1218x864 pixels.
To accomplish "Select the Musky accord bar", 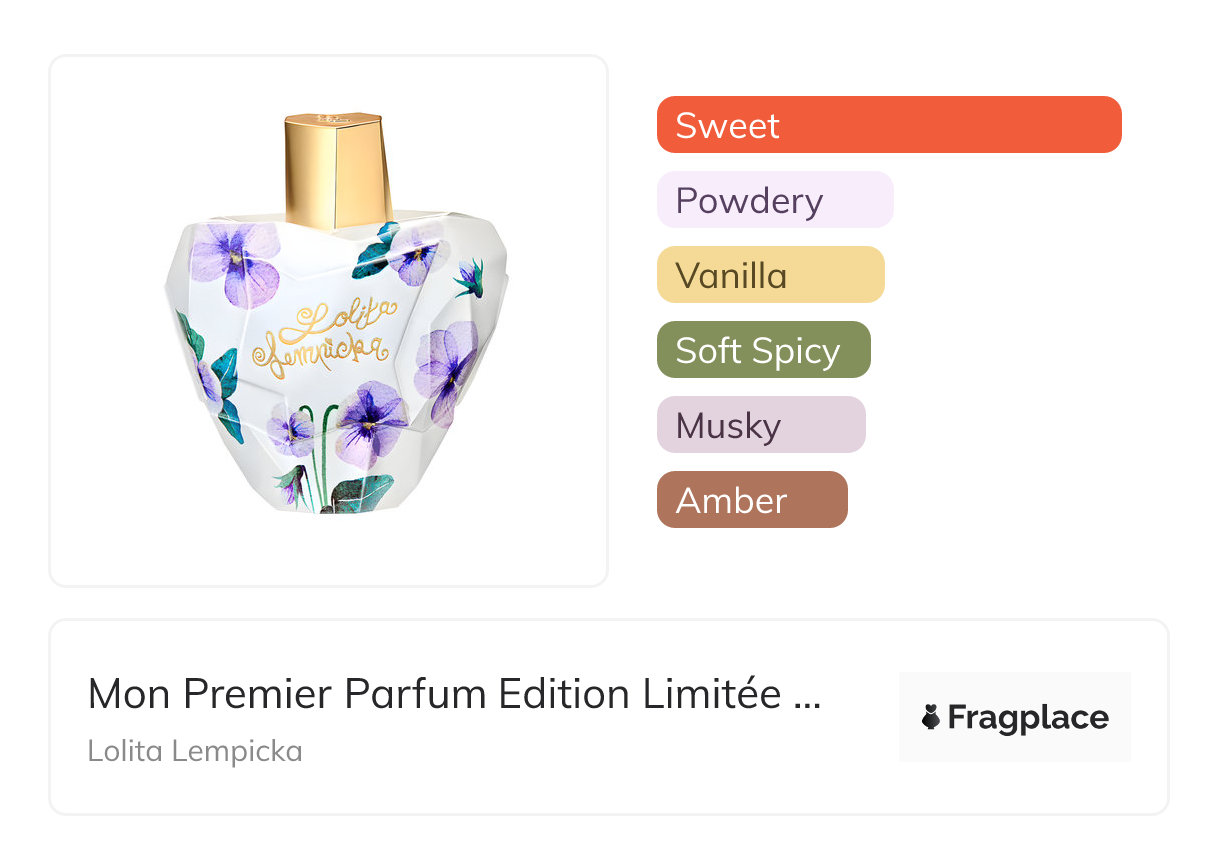I will 760,425.
